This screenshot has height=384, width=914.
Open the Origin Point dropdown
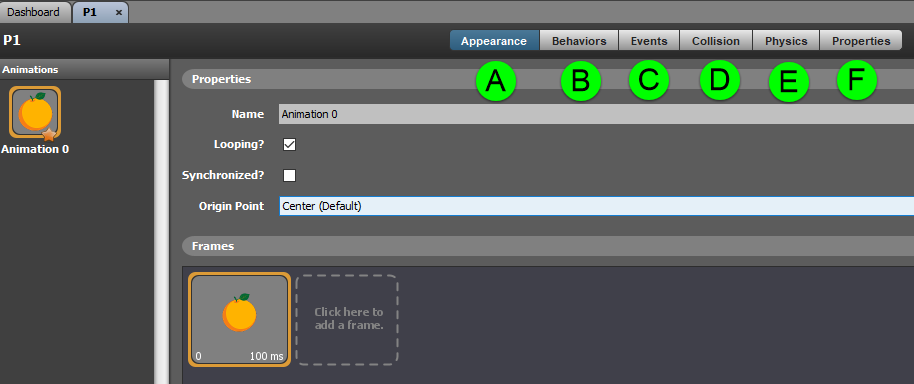596,206
